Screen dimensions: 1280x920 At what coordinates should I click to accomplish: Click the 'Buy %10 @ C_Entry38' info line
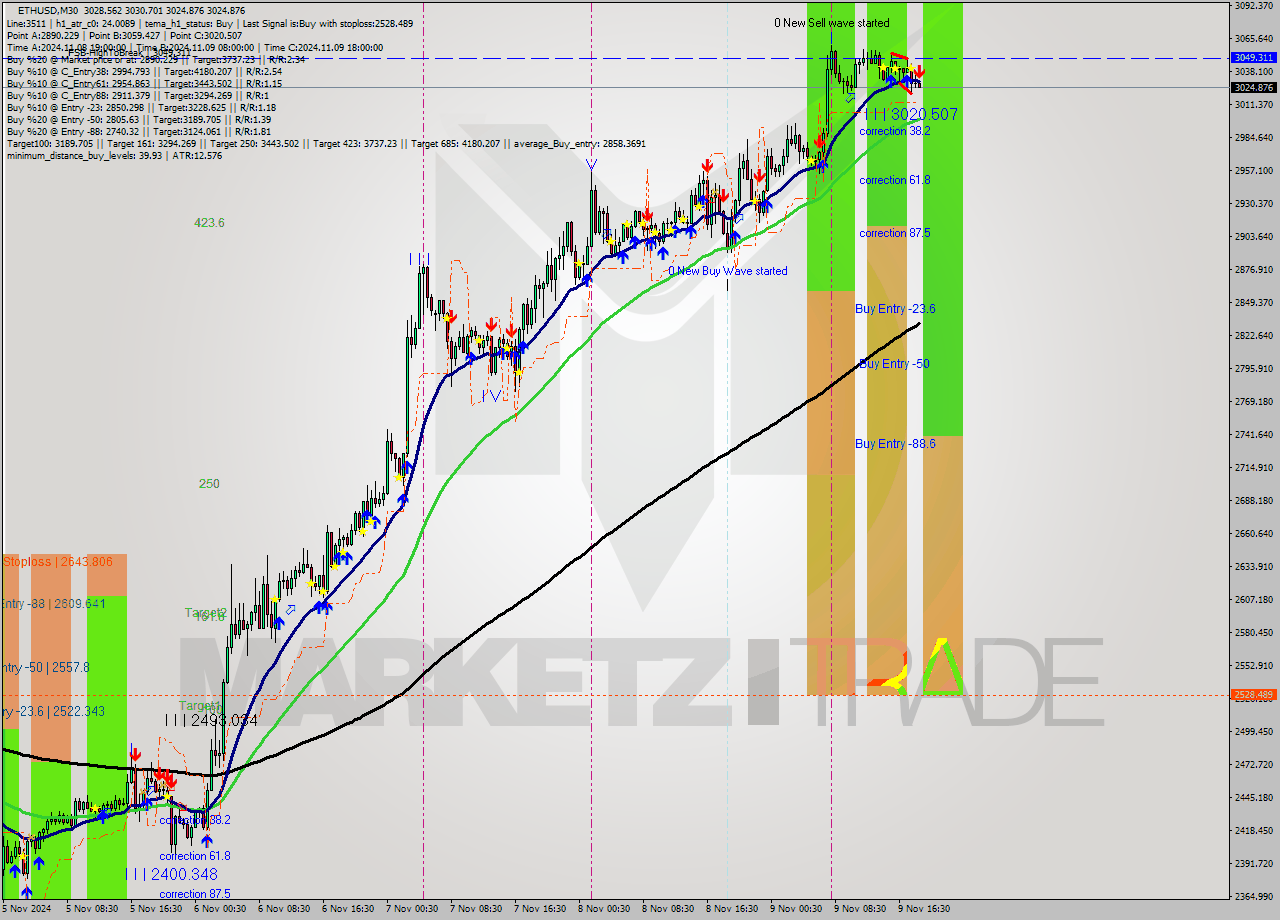(144, 71)
